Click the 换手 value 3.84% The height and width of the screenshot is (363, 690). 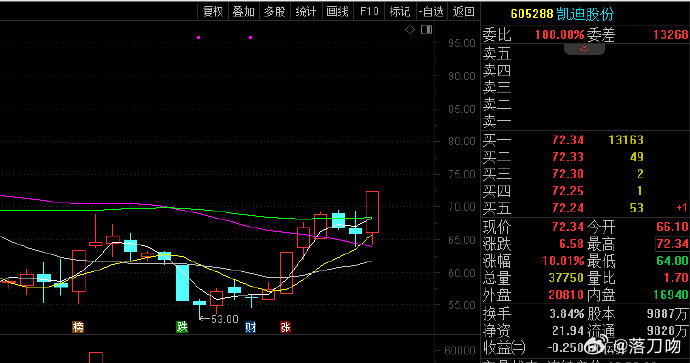click(567, 314)
